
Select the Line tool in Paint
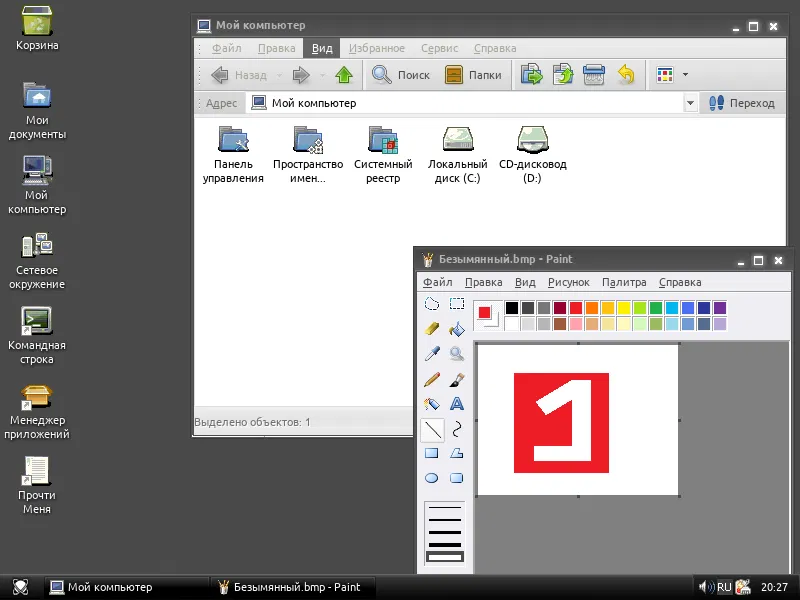(x=432, y=429)
